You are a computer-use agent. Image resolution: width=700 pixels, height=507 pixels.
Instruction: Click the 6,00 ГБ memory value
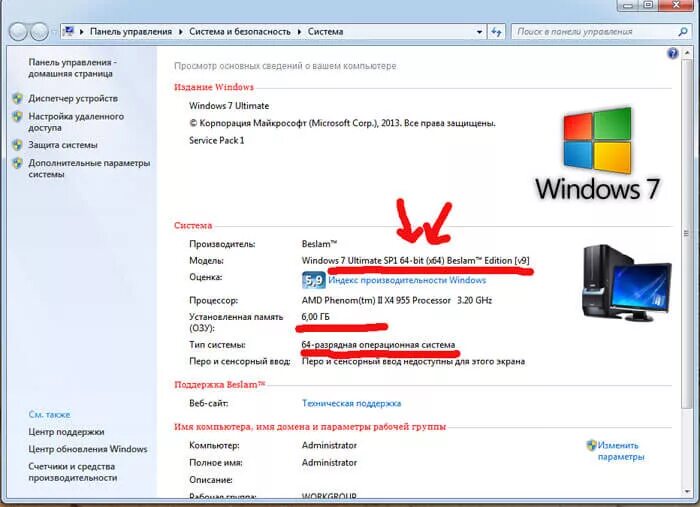tap(316, 317)
